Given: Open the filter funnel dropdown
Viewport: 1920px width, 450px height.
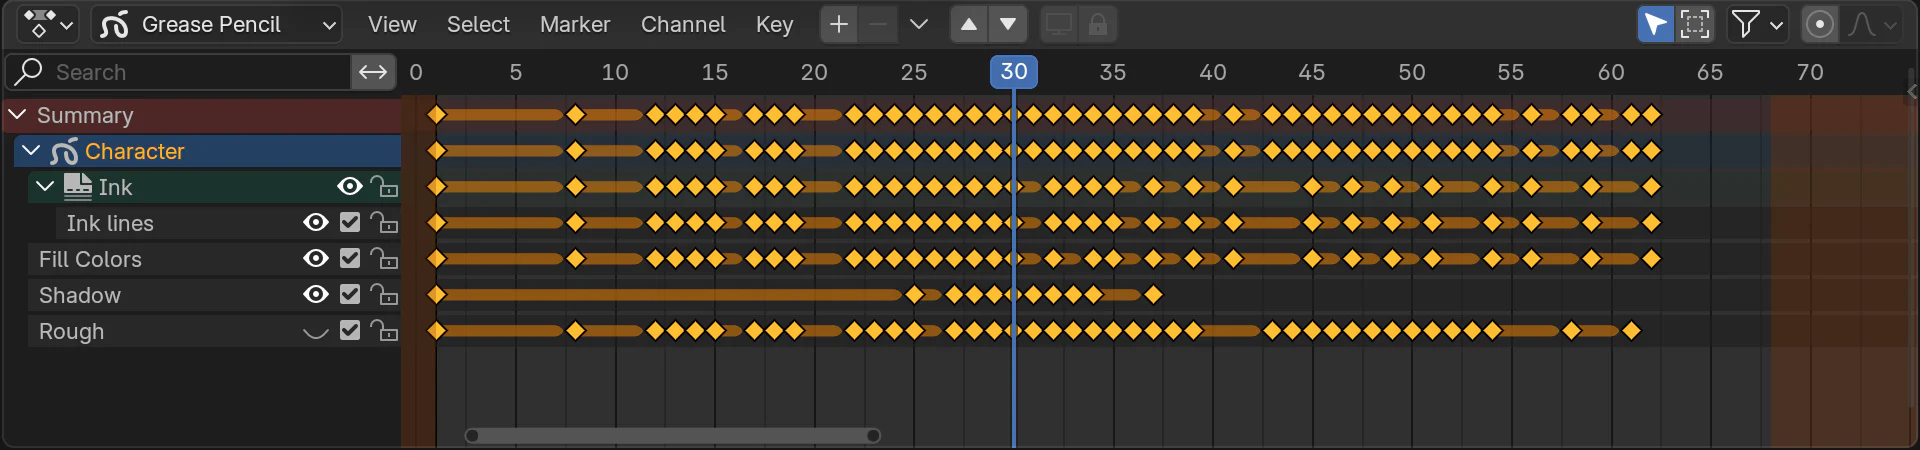Looking at the screenshot, I should tap(1757, 24).
